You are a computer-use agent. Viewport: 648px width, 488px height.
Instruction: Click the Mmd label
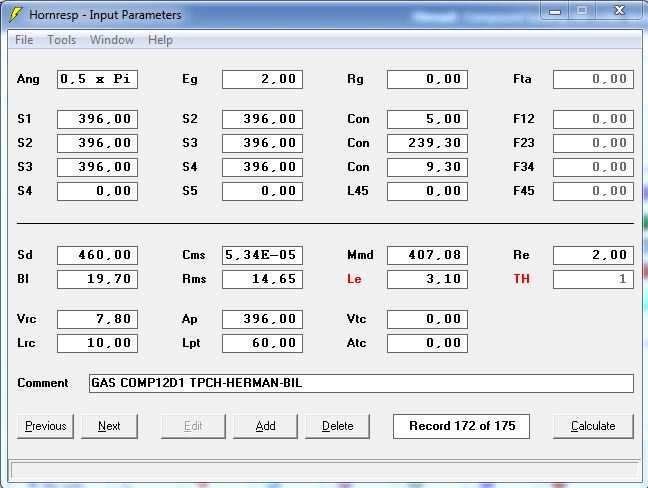[x=360, y=255]
